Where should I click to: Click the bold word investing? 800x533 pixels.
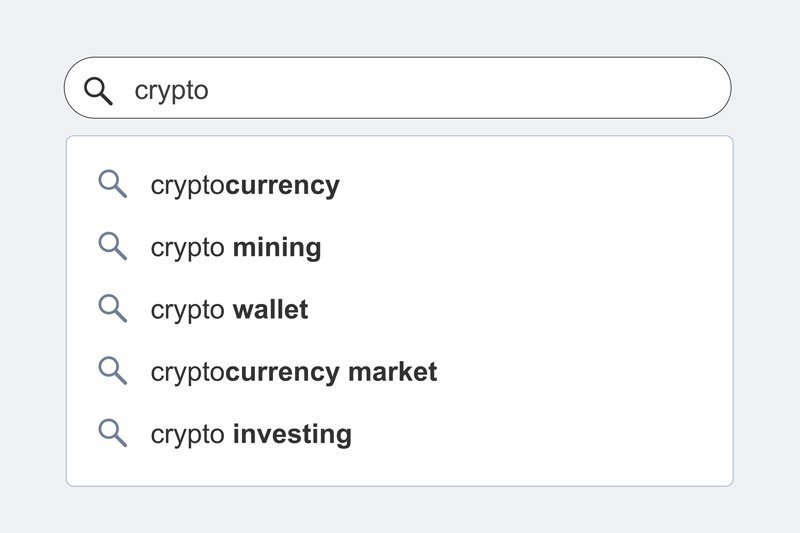click(292, 435)
